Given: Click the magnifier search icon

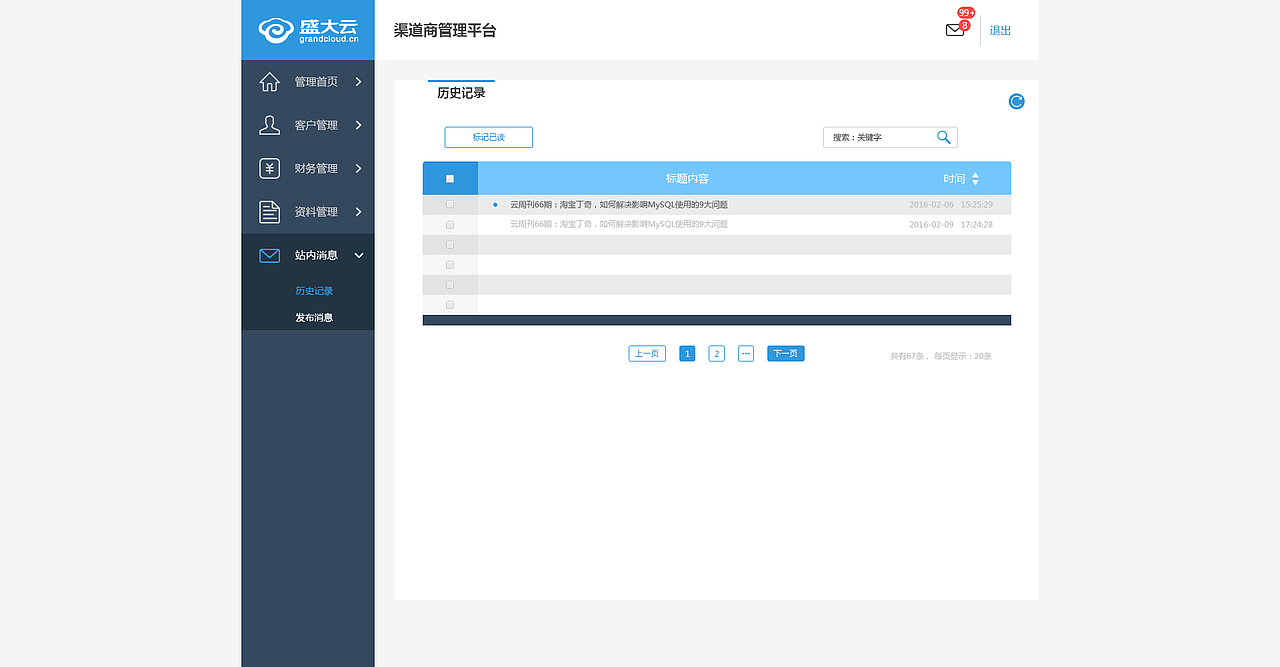Looking at the screenshot, I should coord(943,137).
